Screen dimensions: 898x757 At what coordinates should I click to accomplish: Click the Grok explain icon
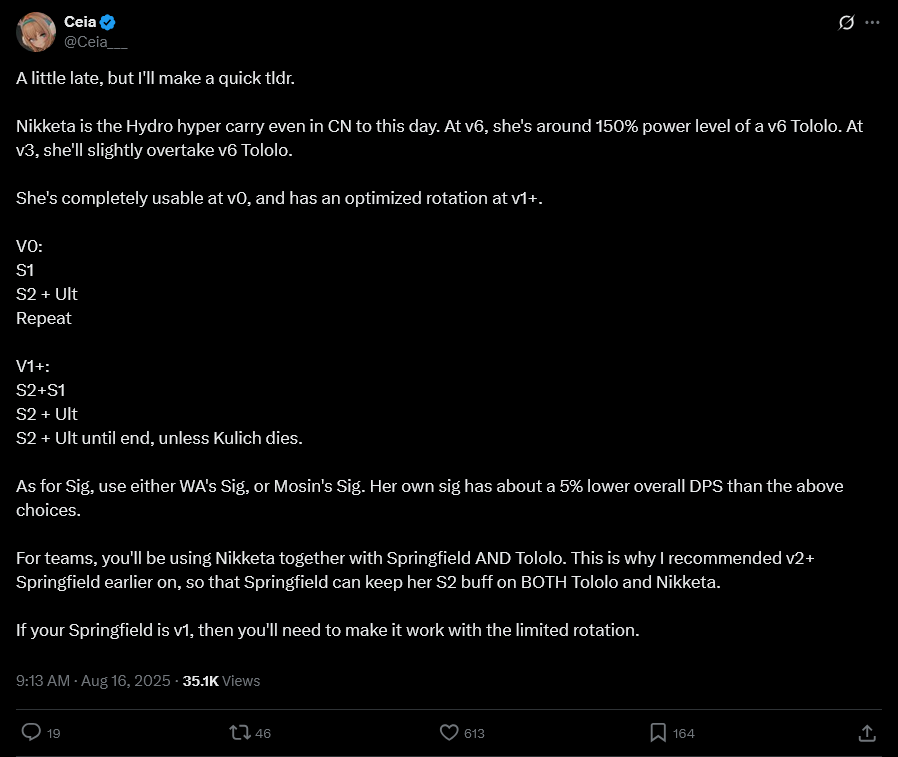pos(846,22)
